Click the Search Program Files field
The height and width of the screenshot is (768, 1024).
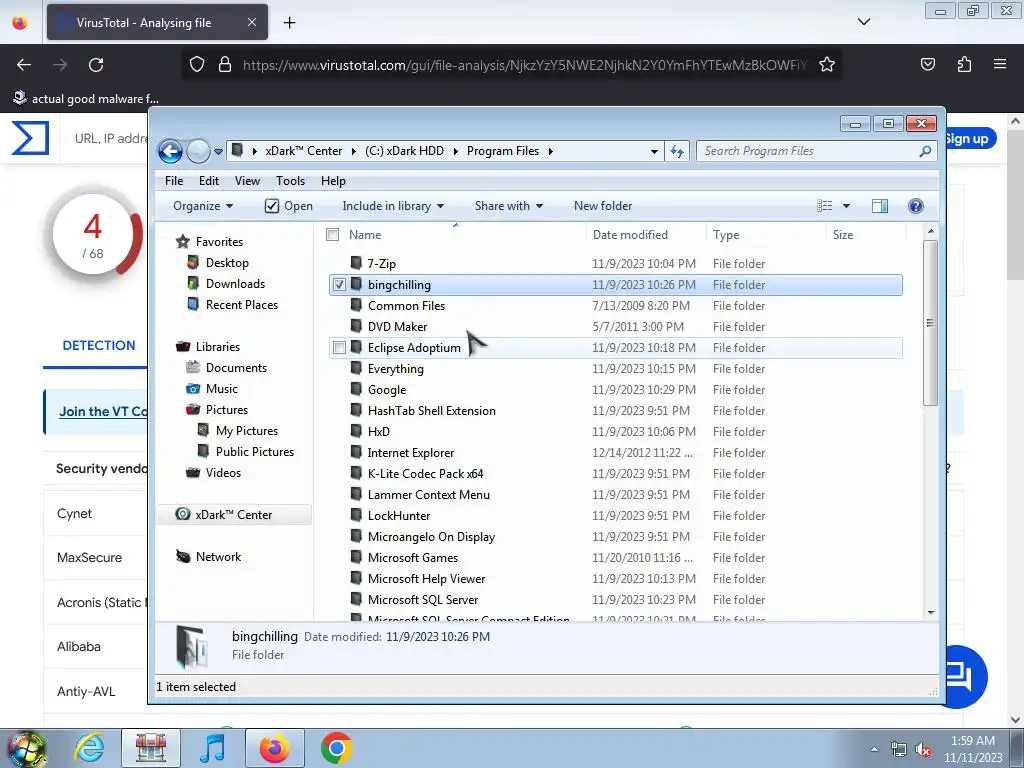(x=808, y=152)
